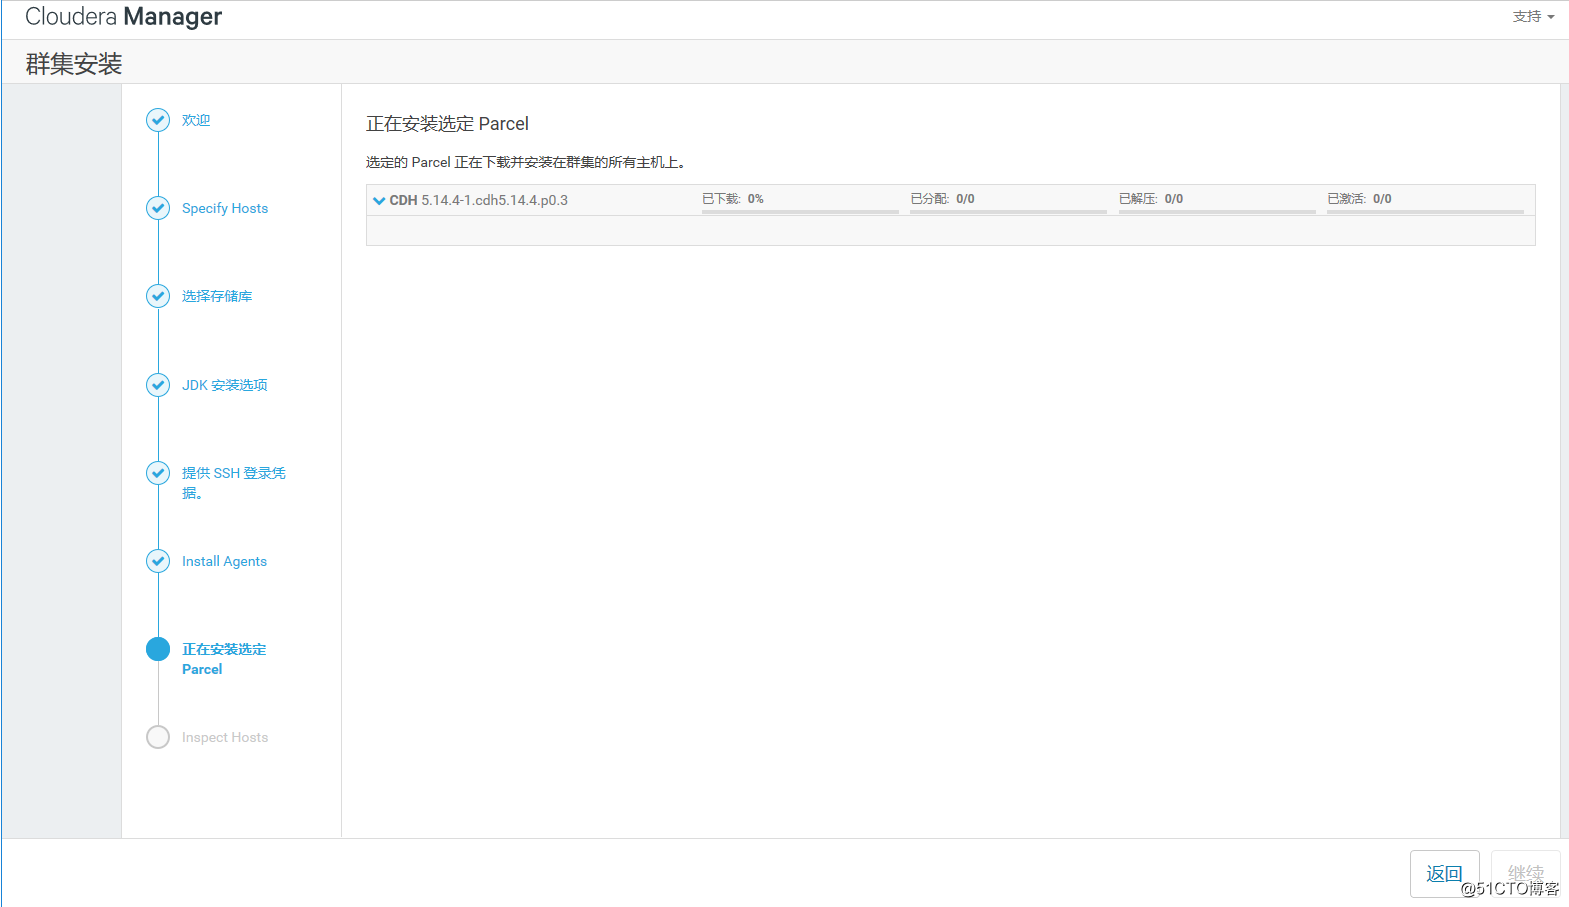1569x907 pixels.
Task: Click the disabled 继续 button
Action: point(1525,874)
